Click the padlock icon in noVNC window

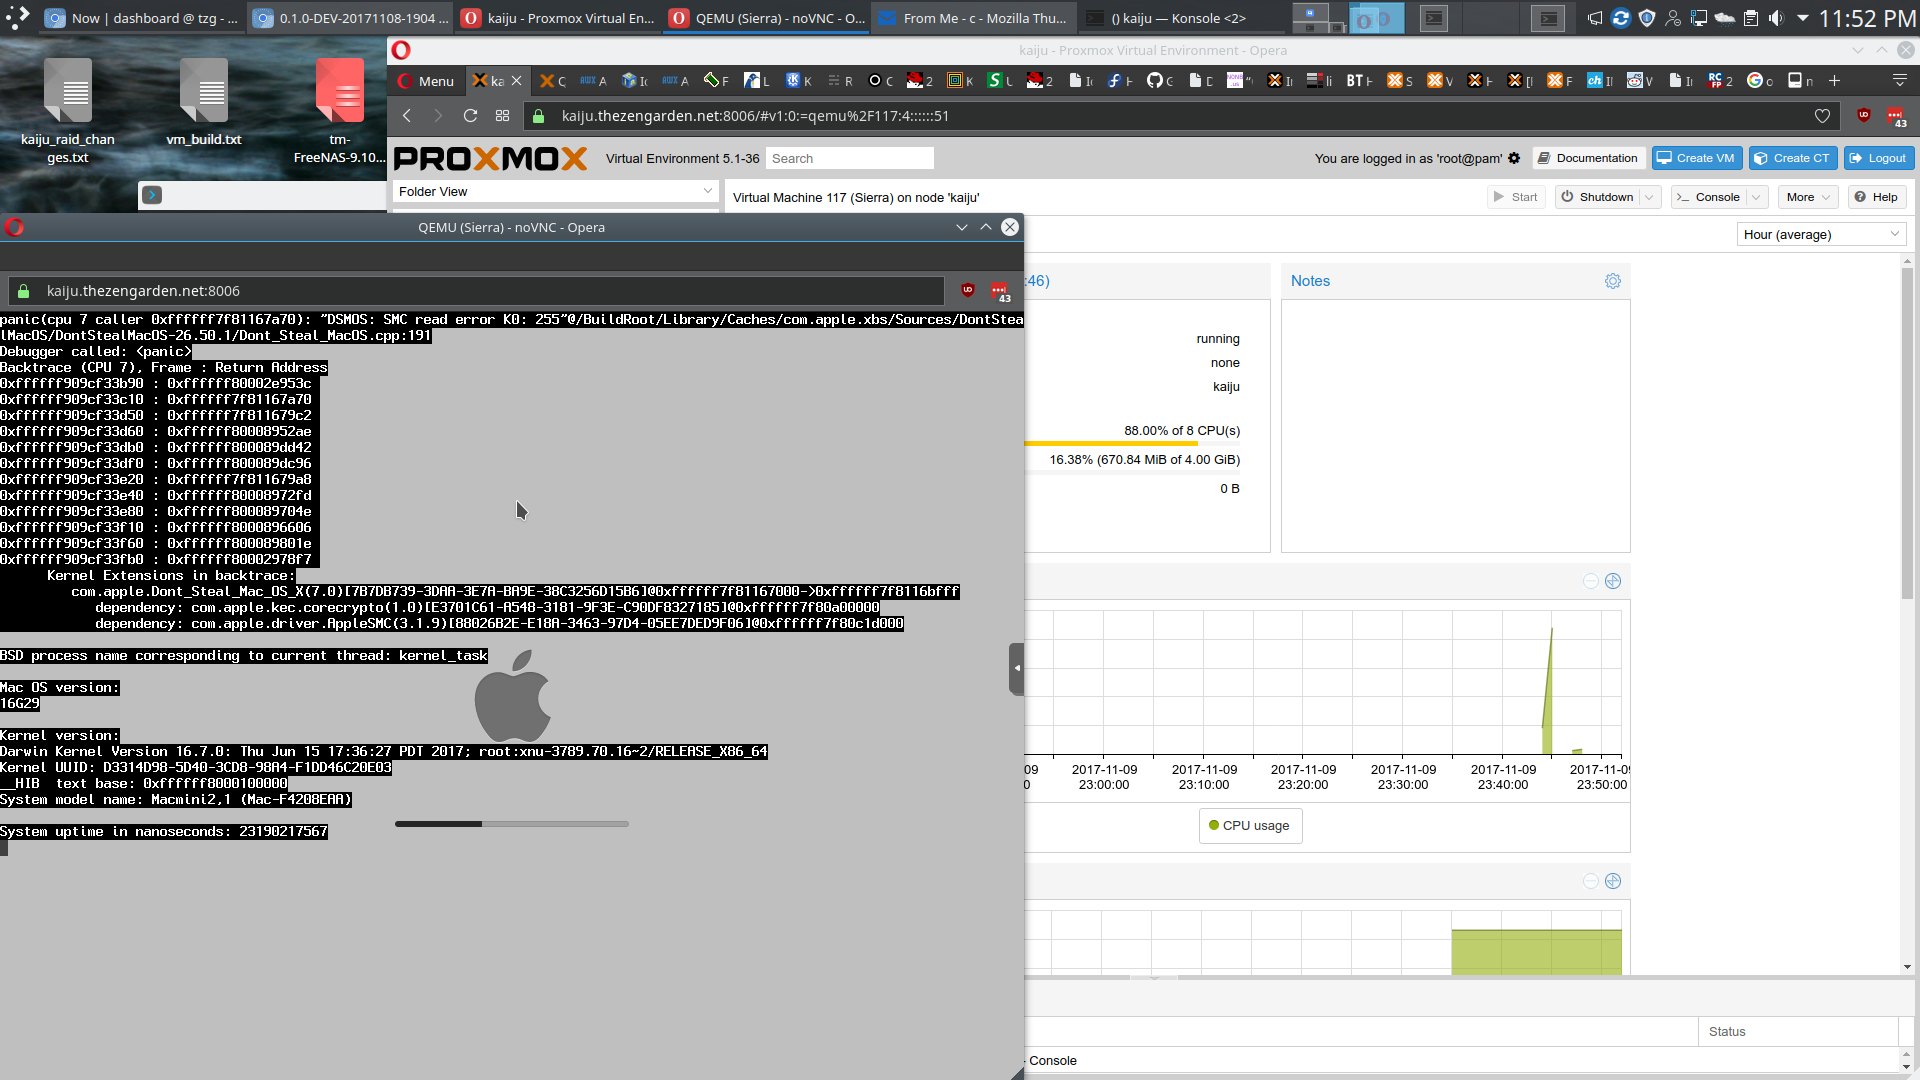point(23,291)
